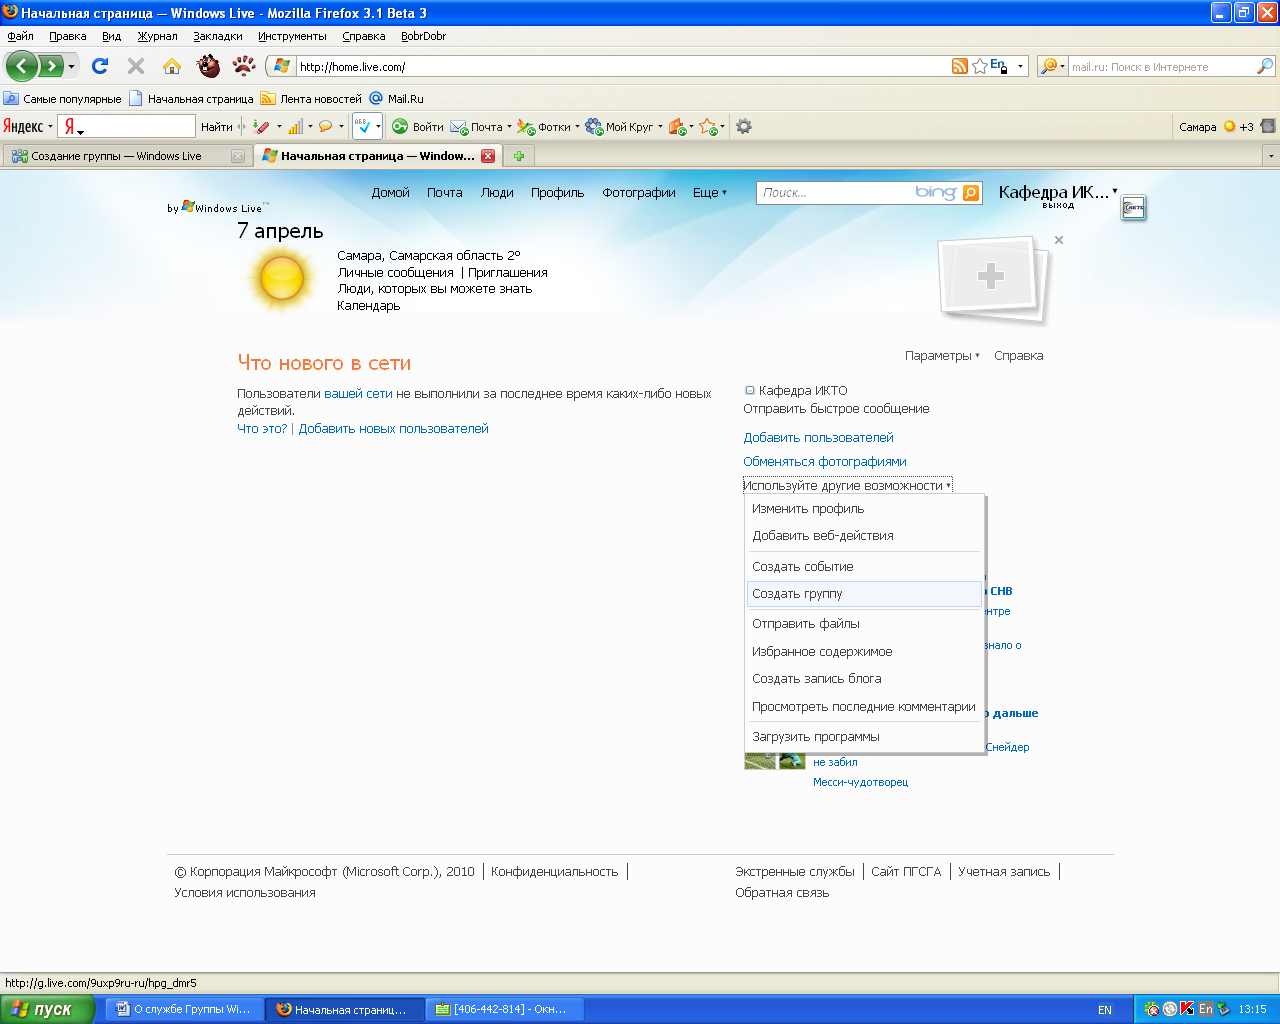This screenshot has width=1280, height=1024.
Task: Open the Файл menu
Action: point(20,36)
